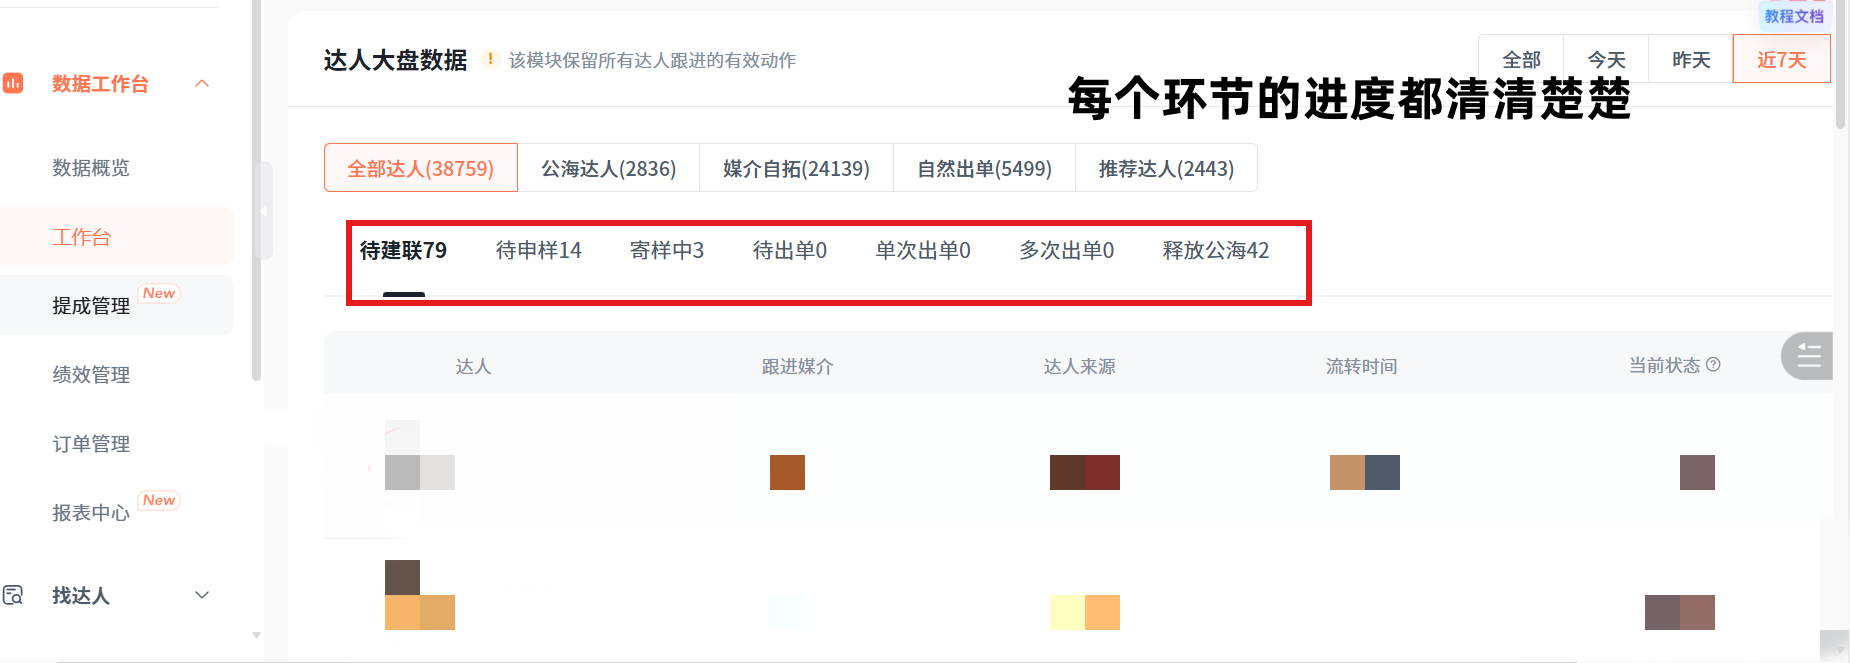Screen dimensions: 1850x663
Task: Show the 释放公海42 stage list
Action: pos(1215,251)
